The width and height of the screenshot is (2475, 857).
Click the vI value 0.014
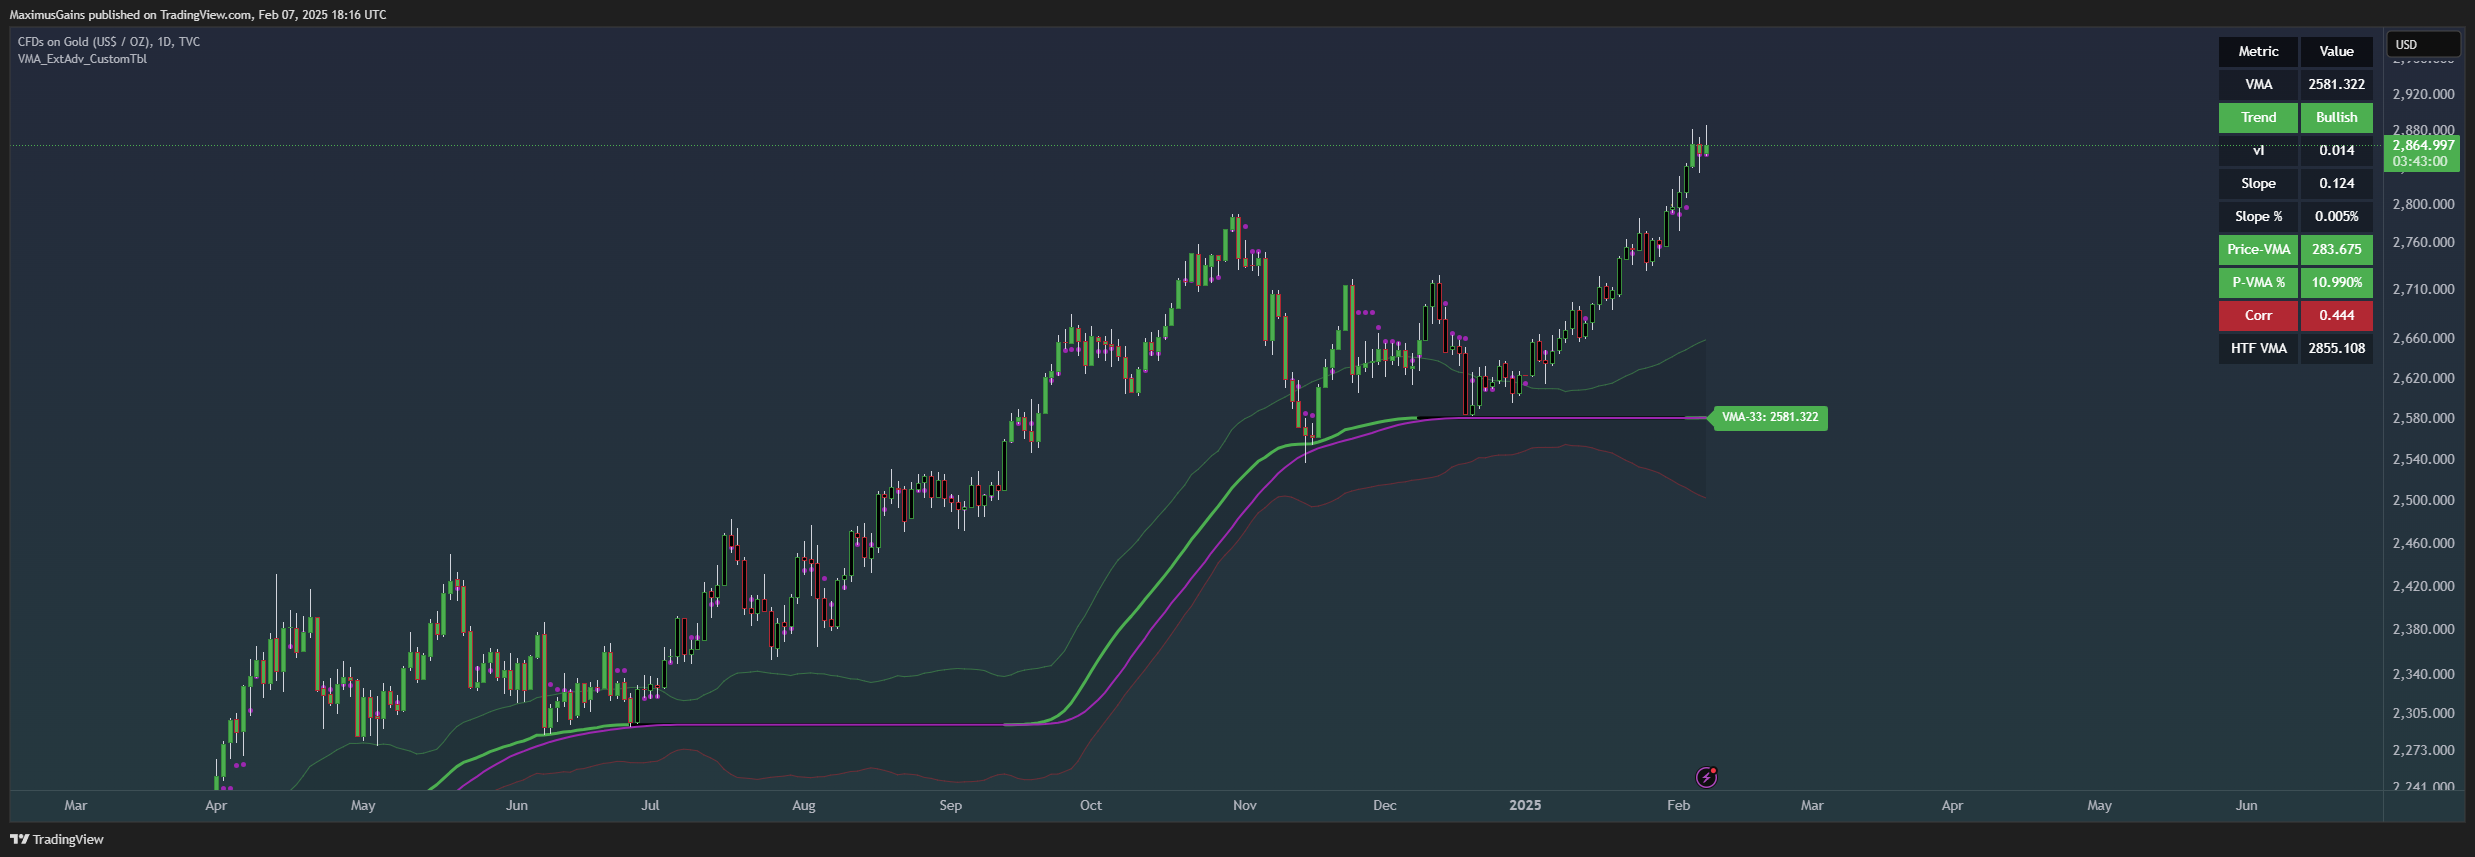tap(2336, 150)
